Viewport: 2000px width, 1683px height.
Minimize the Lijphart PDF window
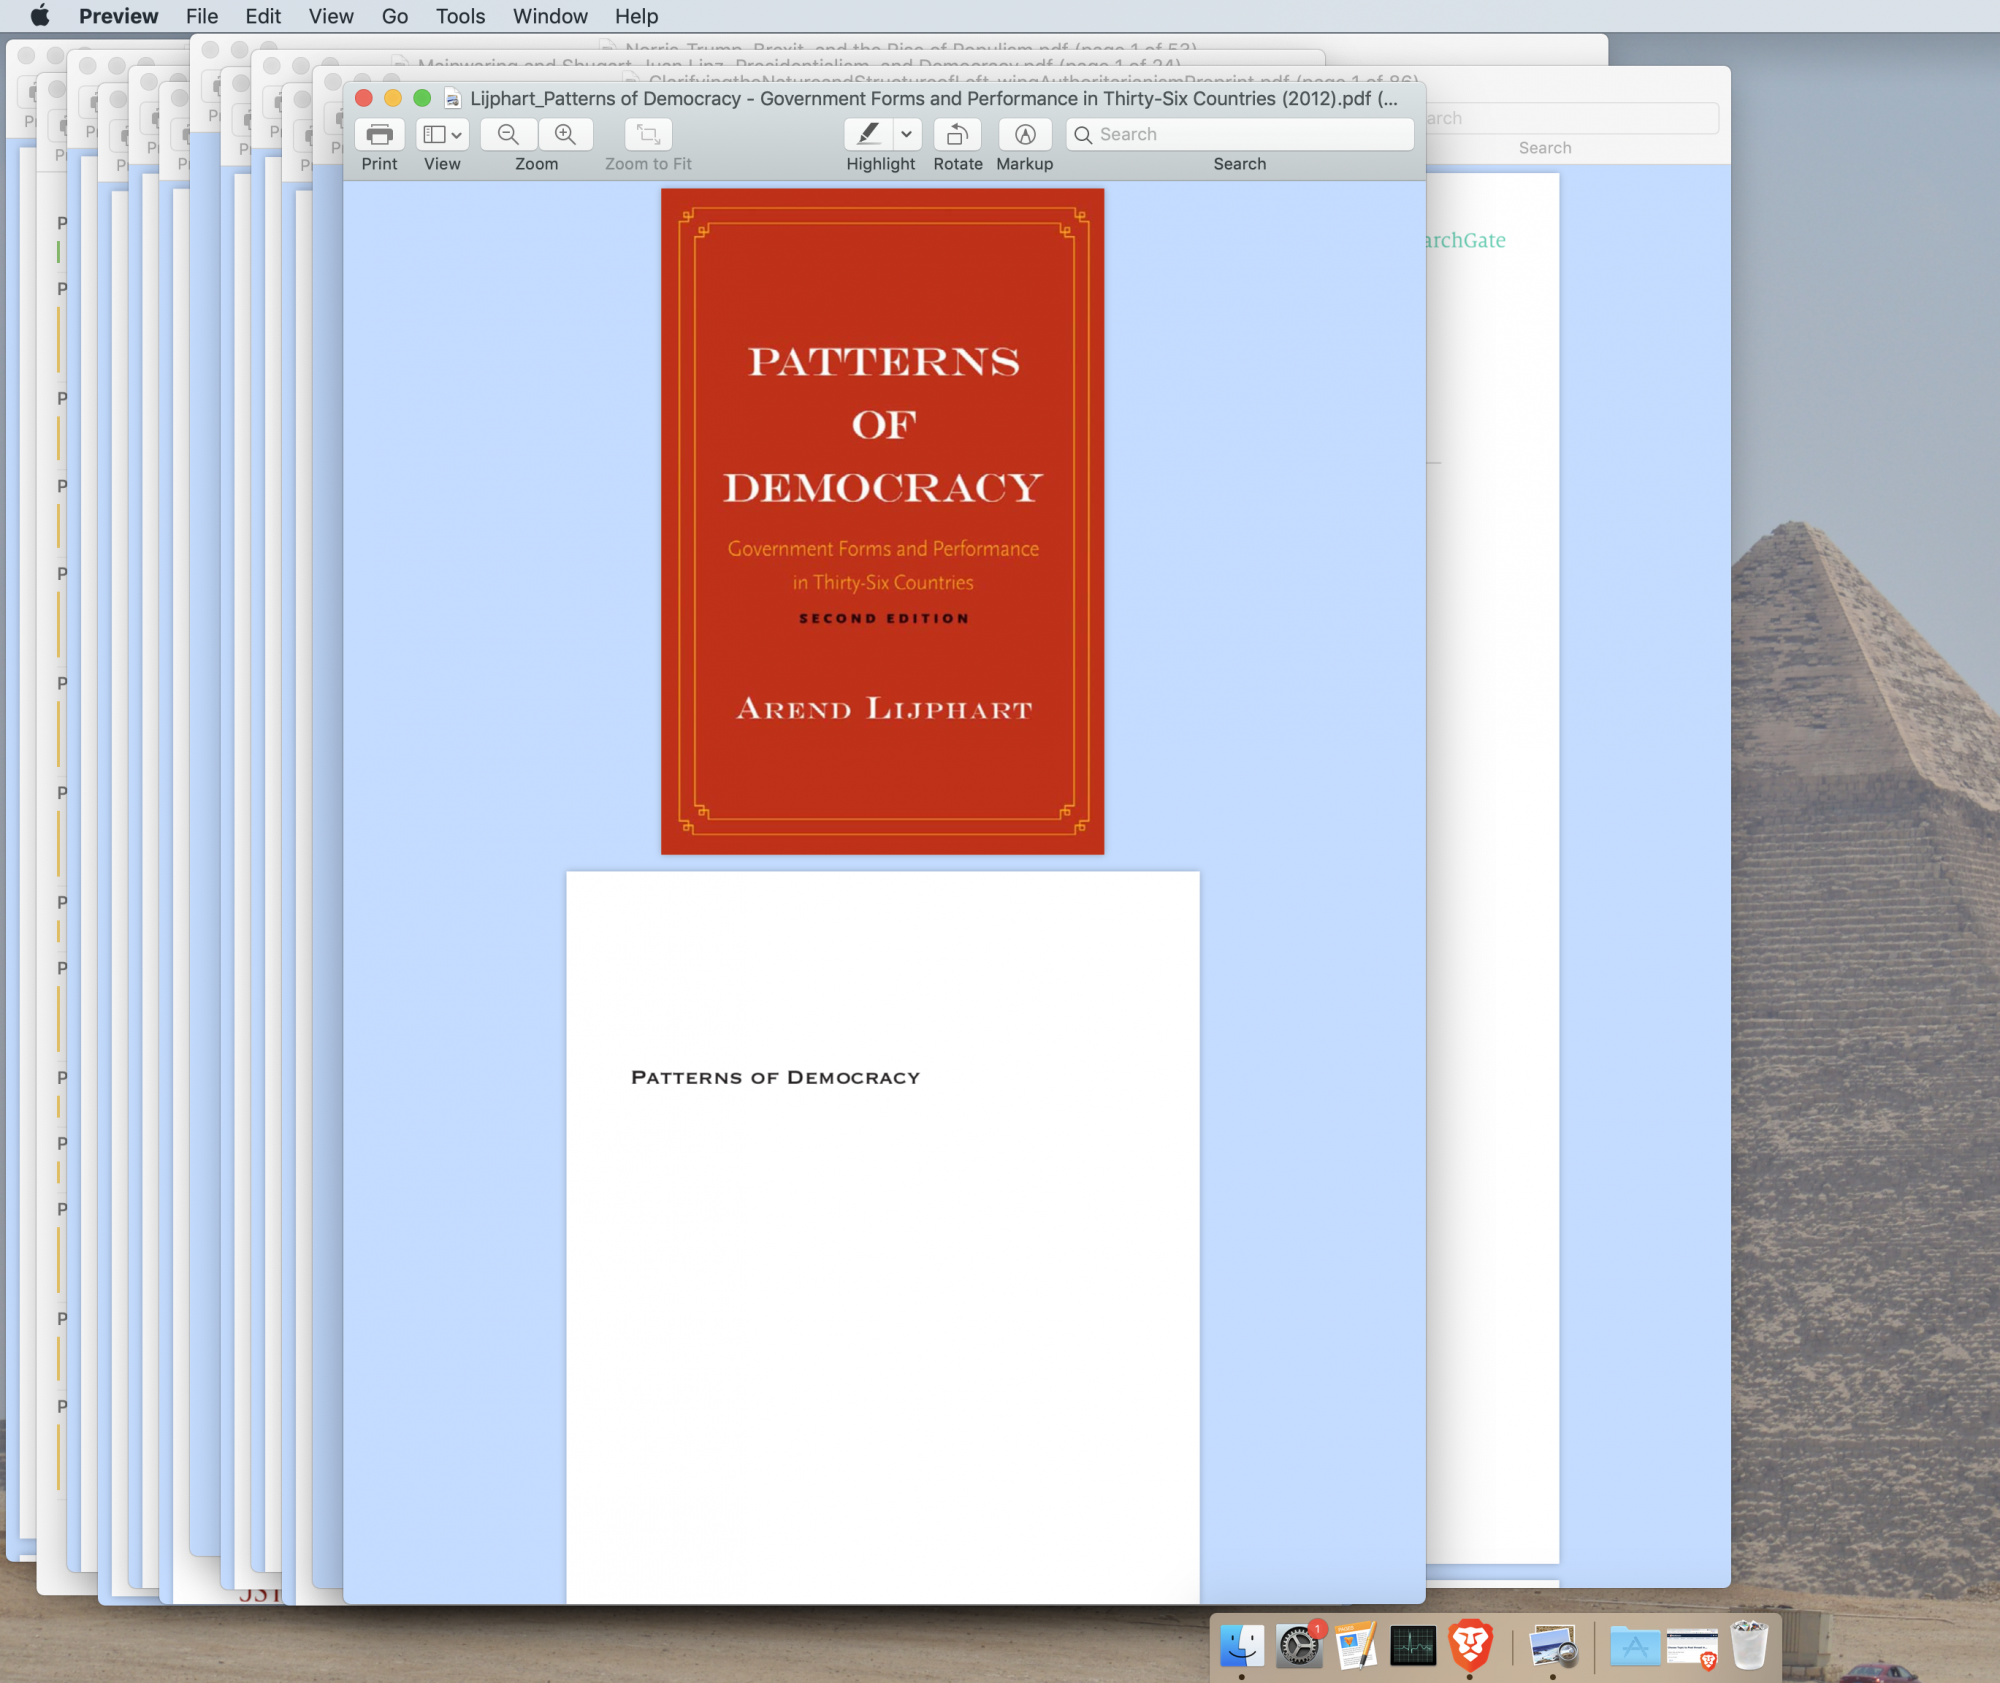393,98
